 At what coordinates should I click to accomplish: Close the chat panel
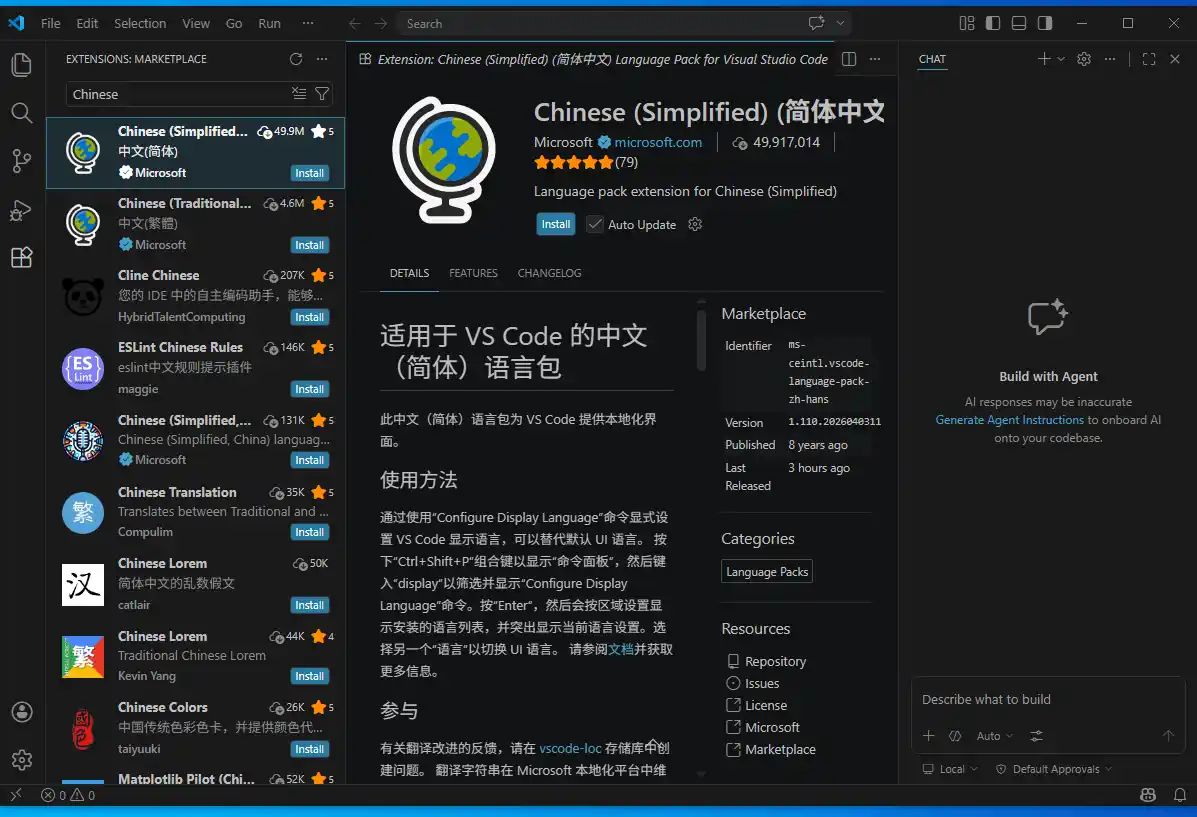pyautogui.click(x=1175, y=59)
